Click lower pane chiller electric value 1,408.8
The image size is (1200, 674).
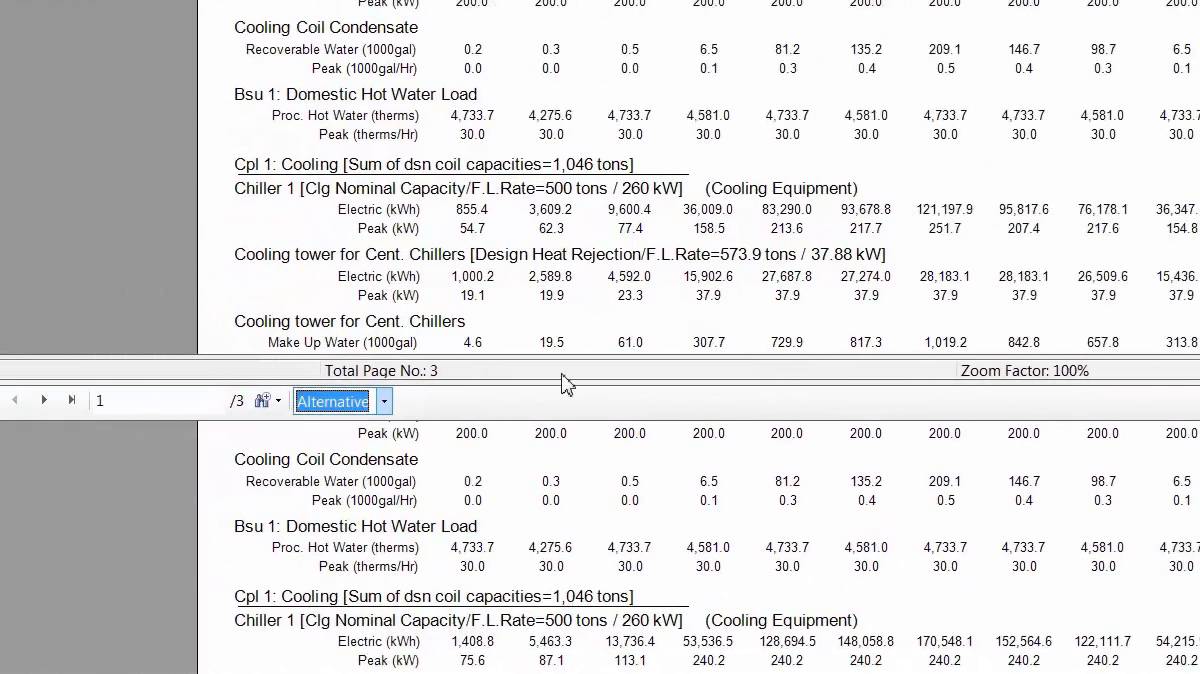tap(472, 641)
